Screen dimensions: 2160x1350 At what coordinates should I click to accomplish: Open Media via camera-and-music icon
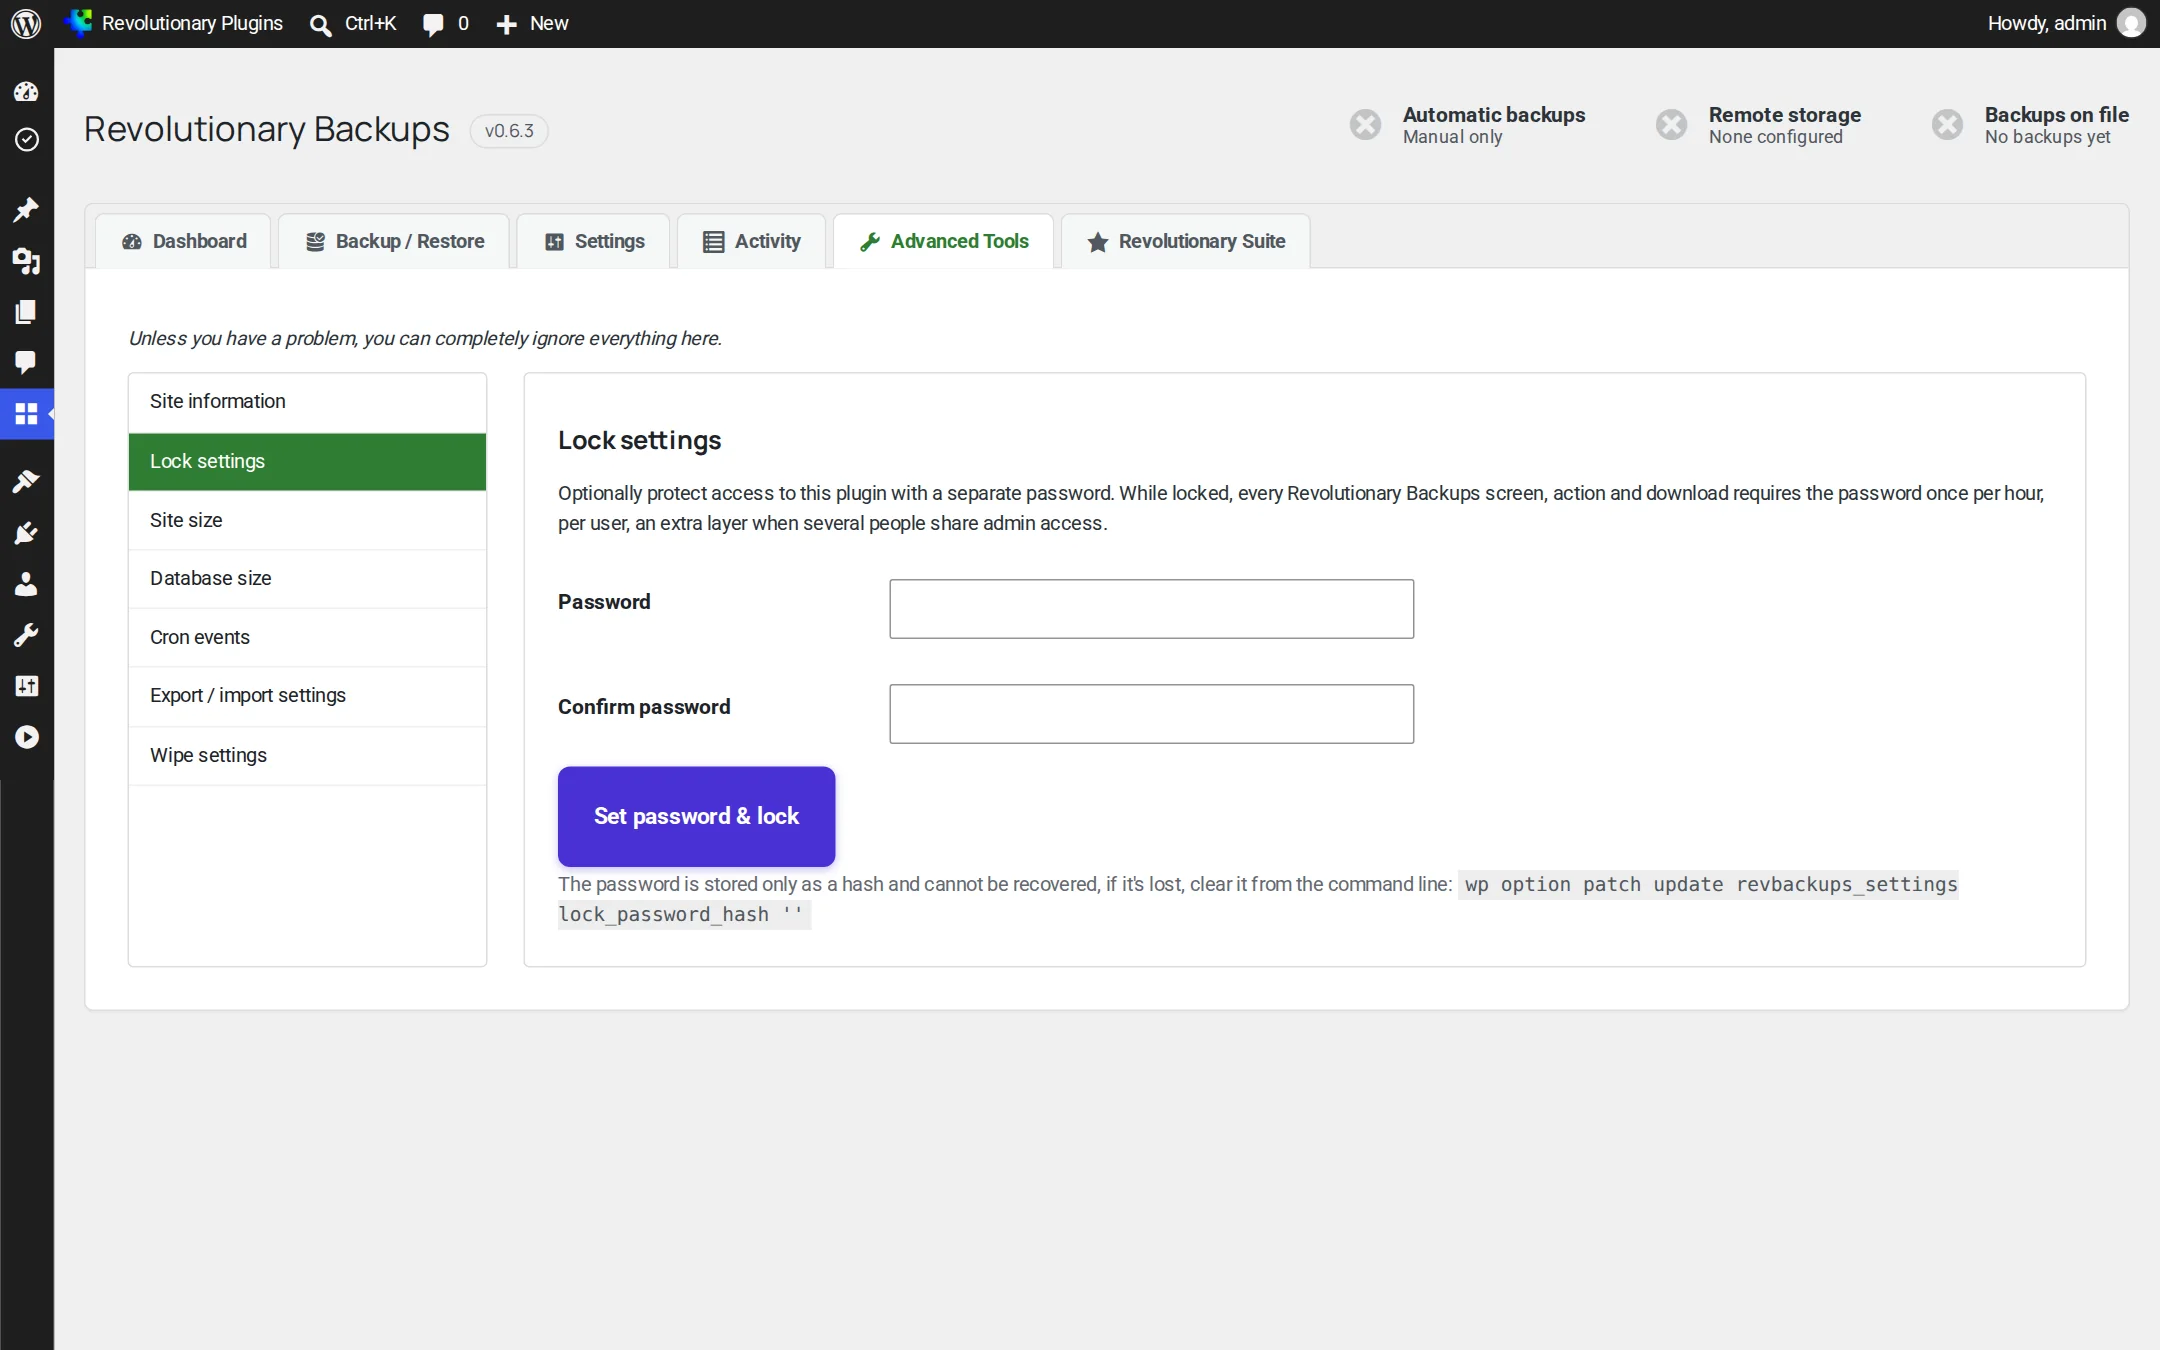tap(26, 261)
